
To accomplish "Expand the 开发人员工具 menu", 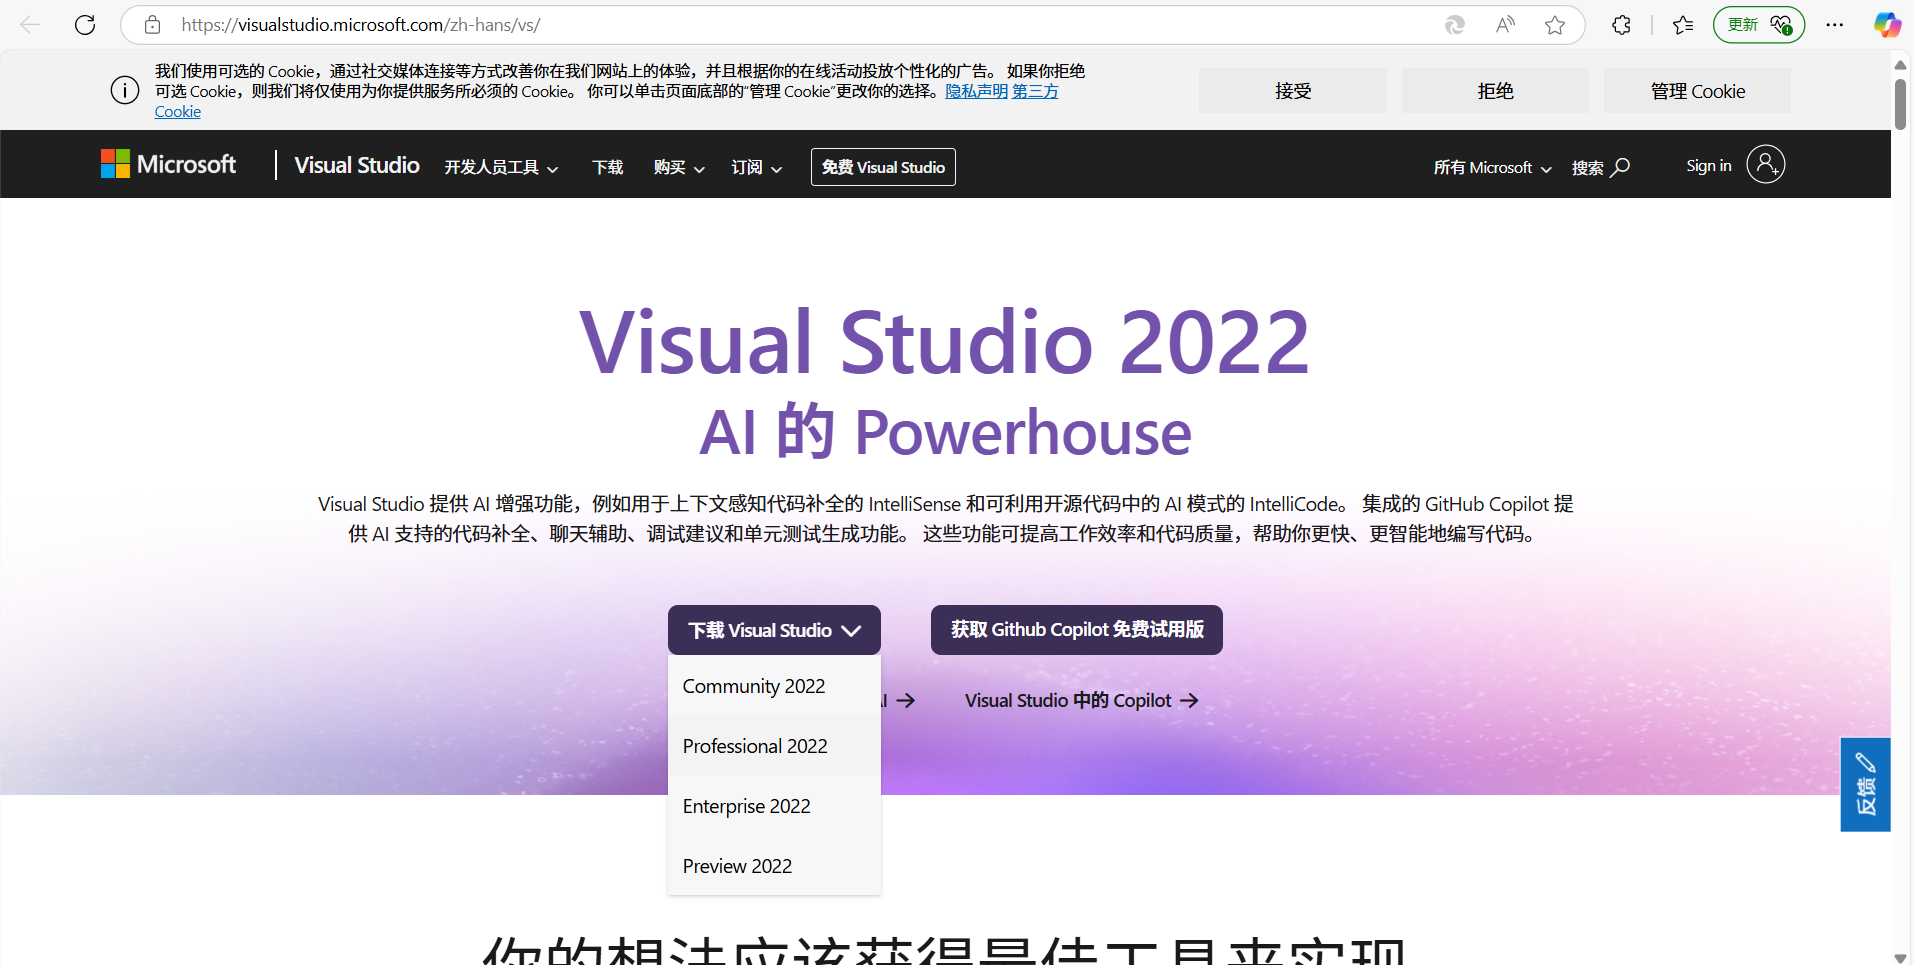I will (x=501, y=167).
